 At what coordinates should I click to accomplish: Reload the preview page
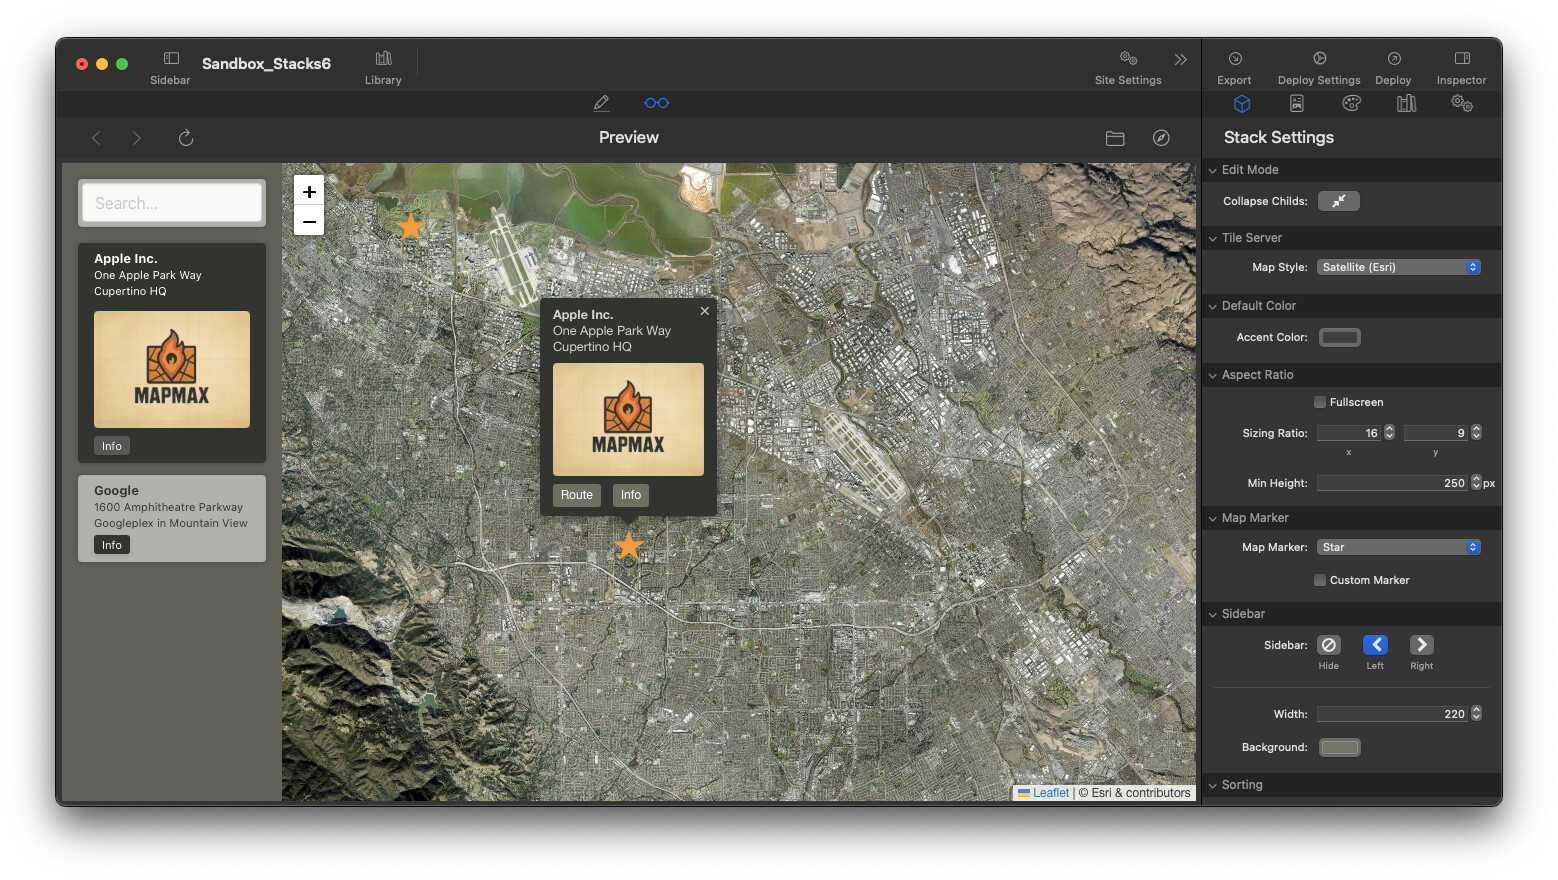point(186,138)
